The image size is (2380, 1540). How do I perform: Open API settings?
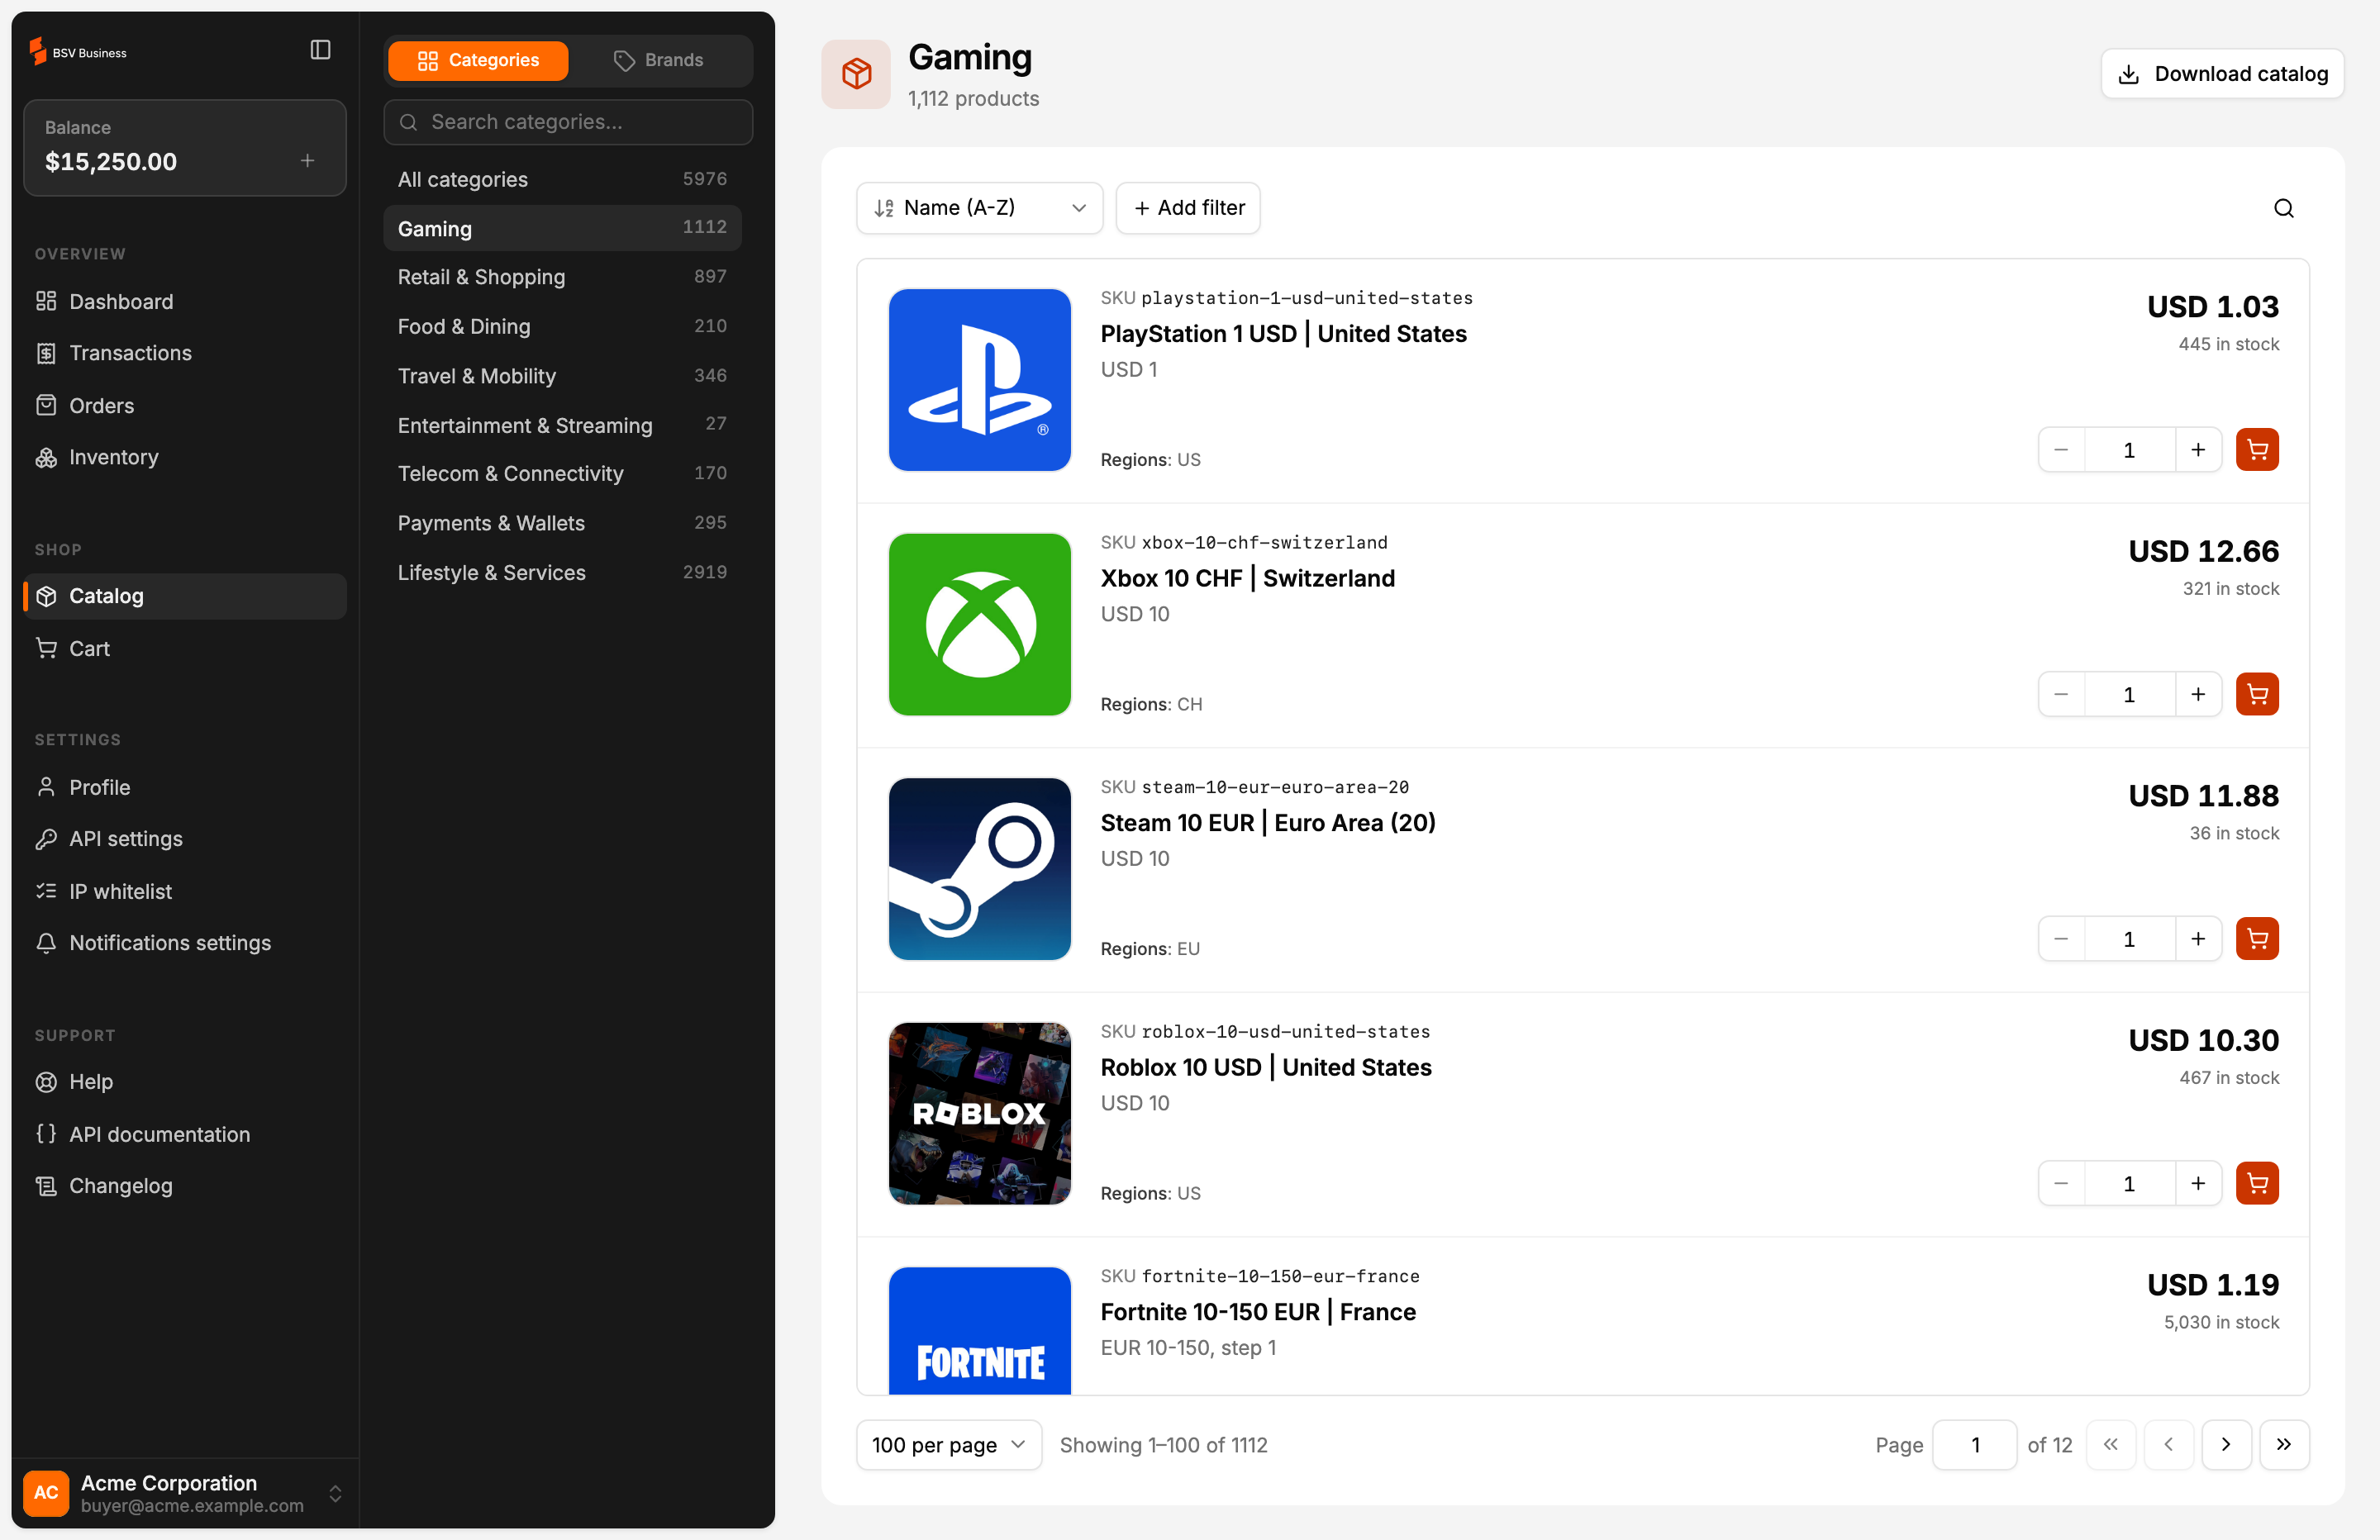(x=184, y=839)
